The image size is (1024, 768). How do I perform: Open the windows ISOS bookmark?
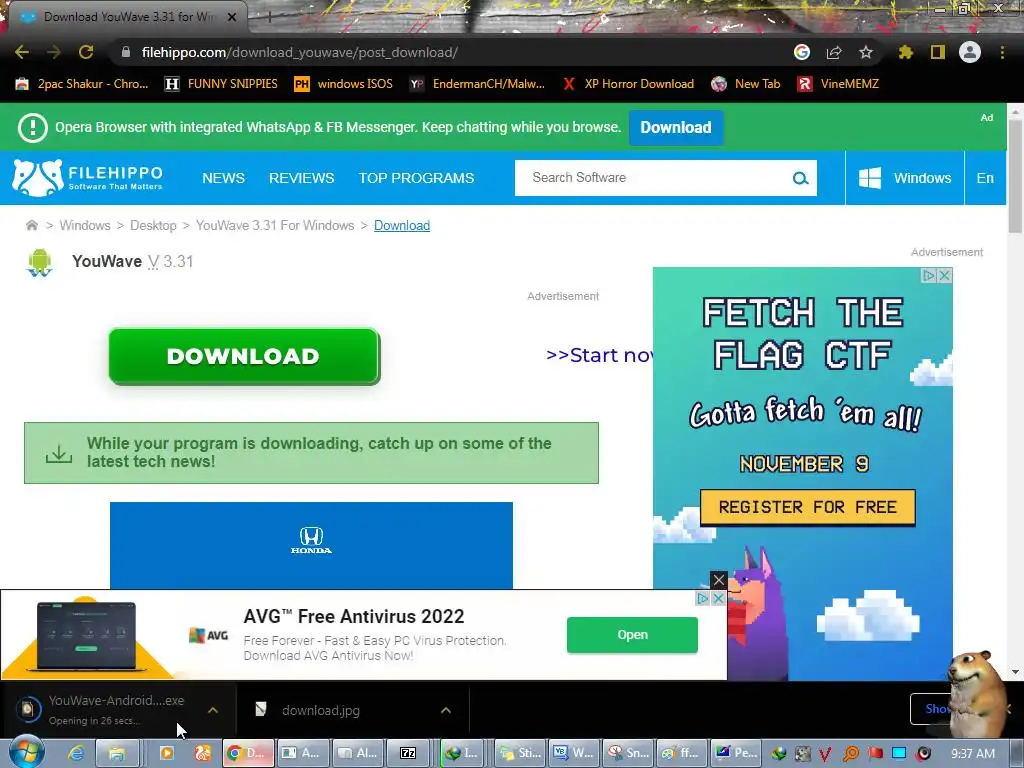344,84
